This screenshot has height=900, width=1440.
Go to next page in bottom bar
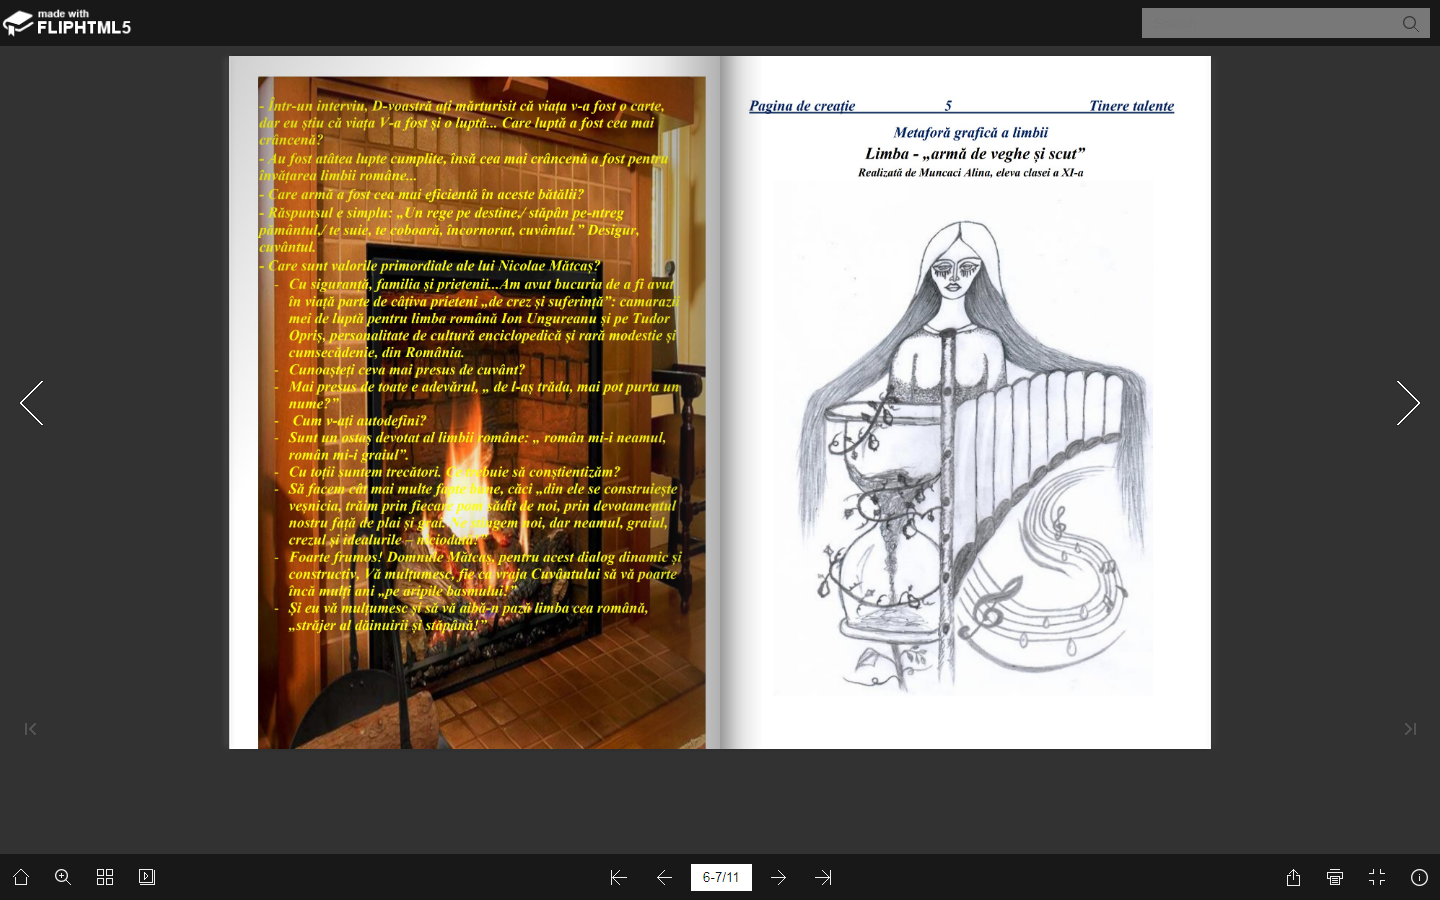point(778,877)
